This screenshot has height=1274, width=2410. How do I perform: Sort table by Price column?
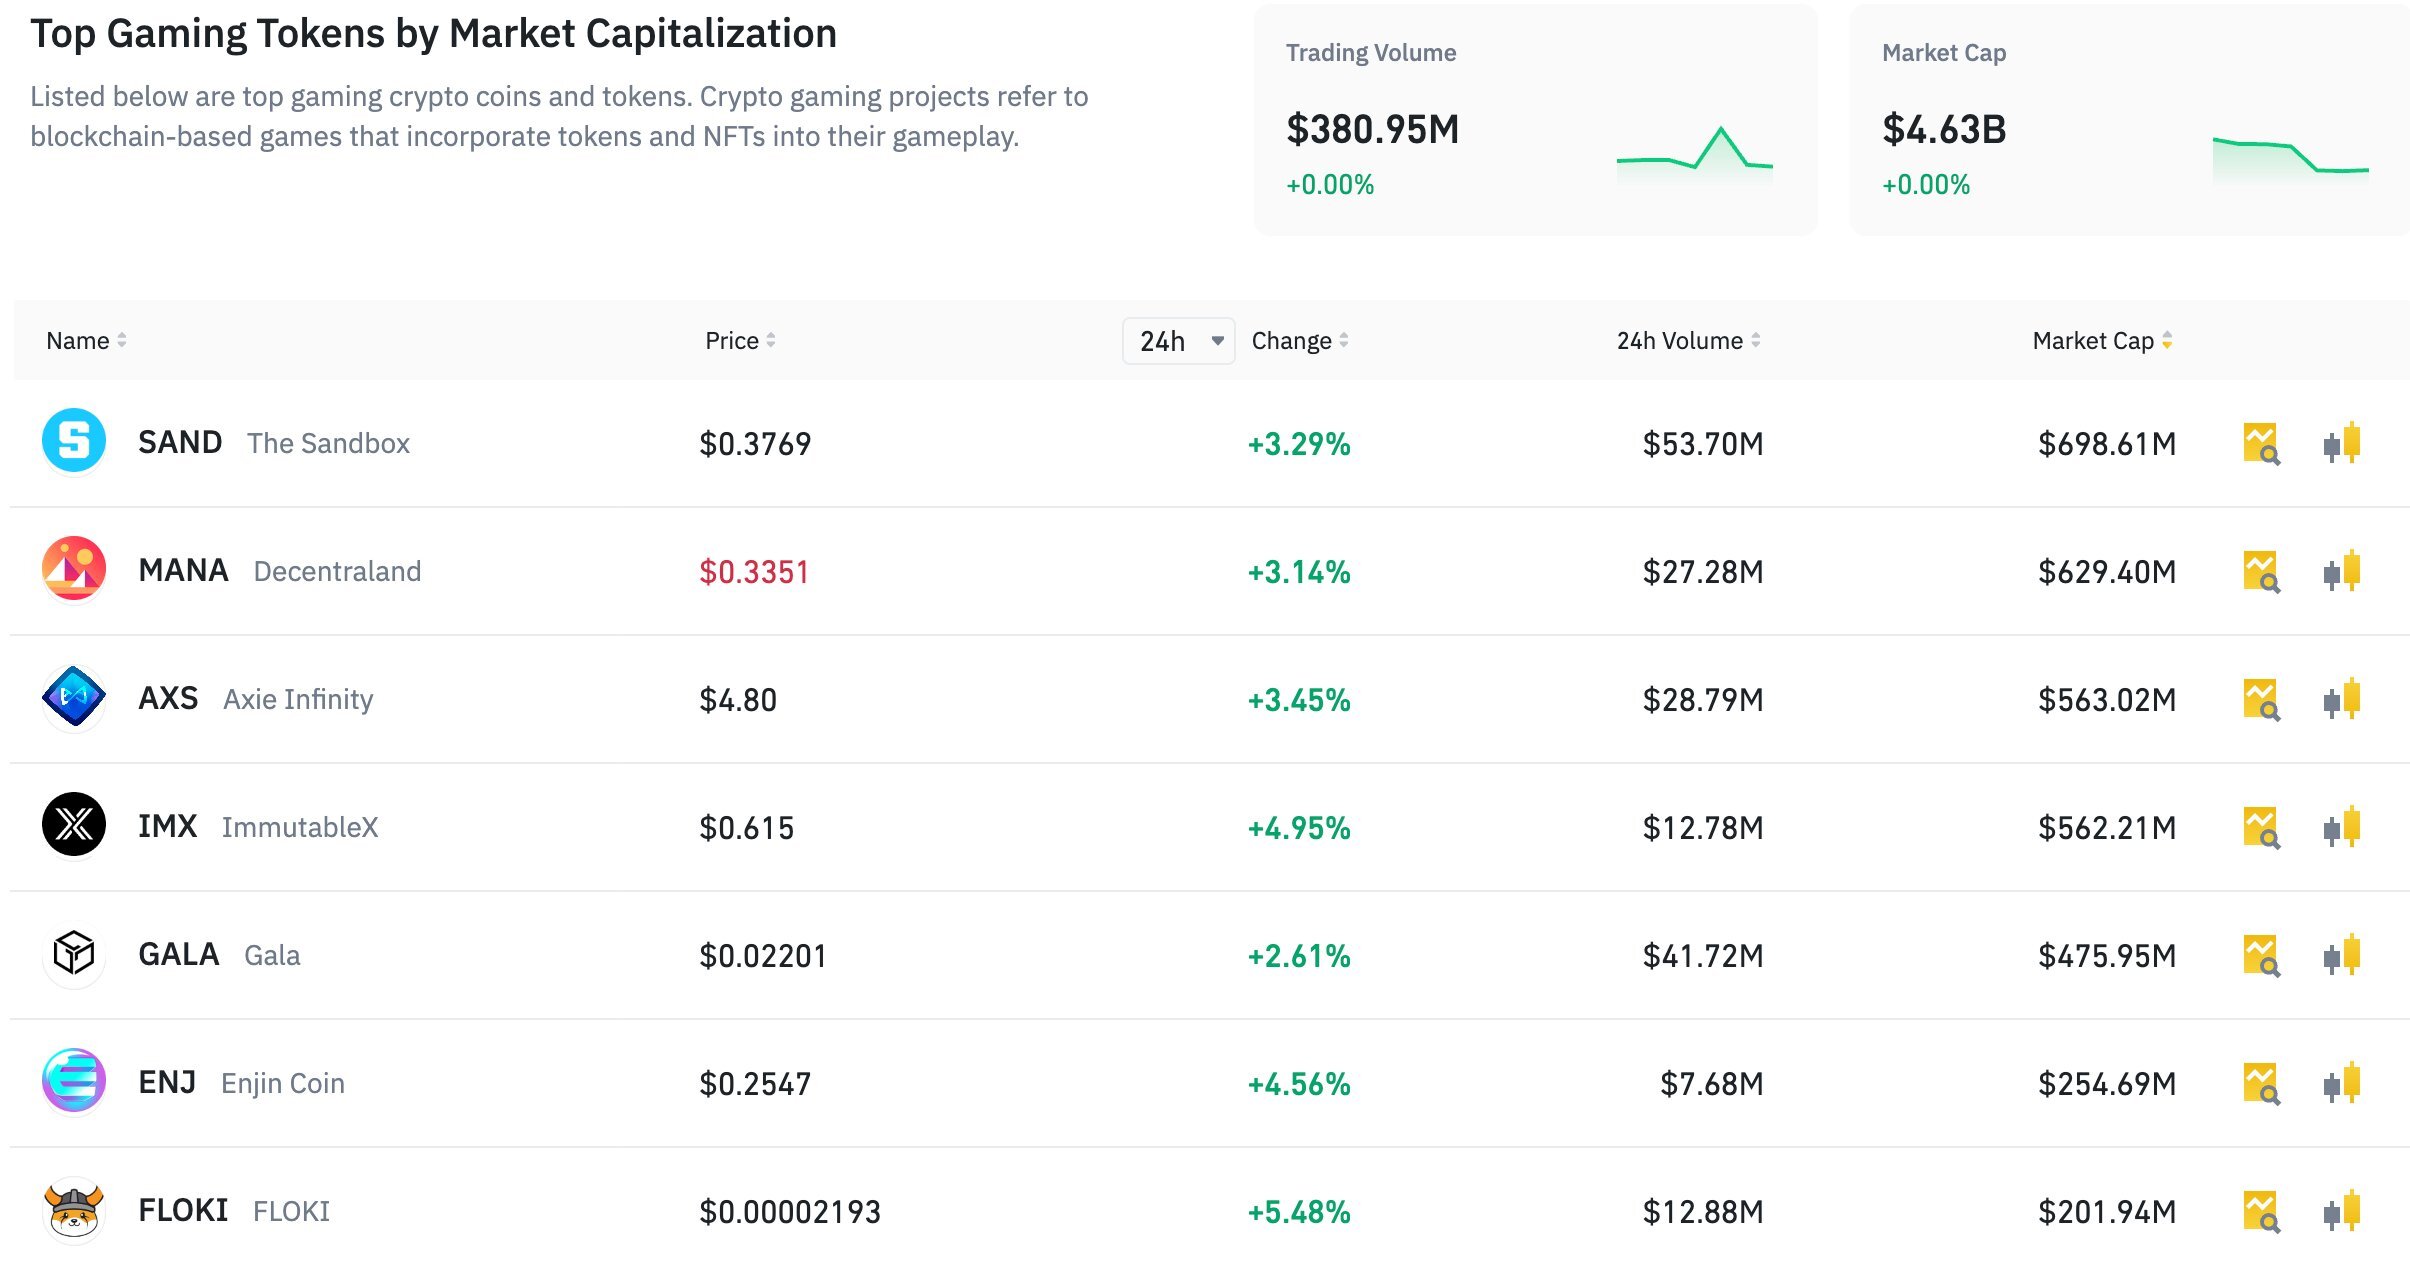pos(740,341)
